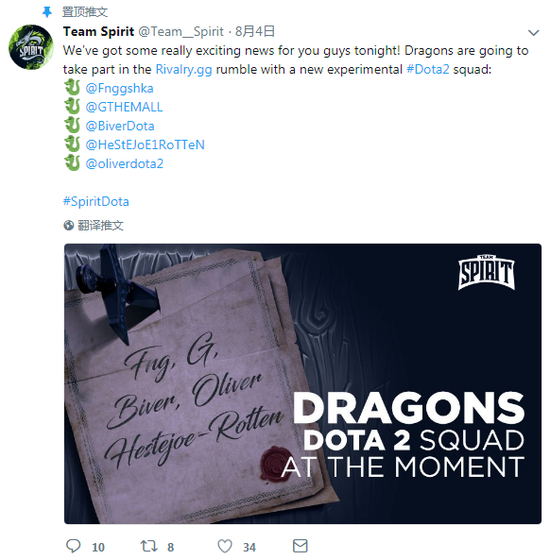This screenshot has width=550, height=560.
Task: Open Team Spirit profile avatar
Action: [x=31, y=47]
